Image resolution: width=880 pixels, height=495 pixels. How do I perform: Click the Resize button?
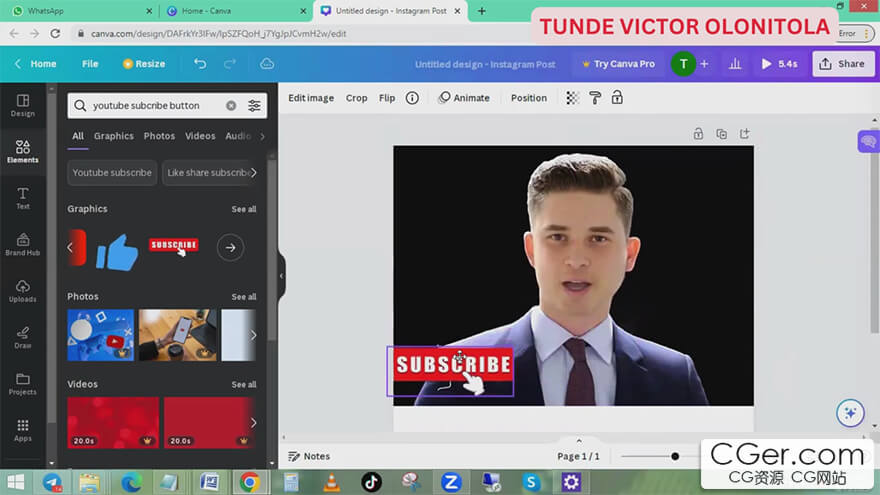tap(144, 64)
